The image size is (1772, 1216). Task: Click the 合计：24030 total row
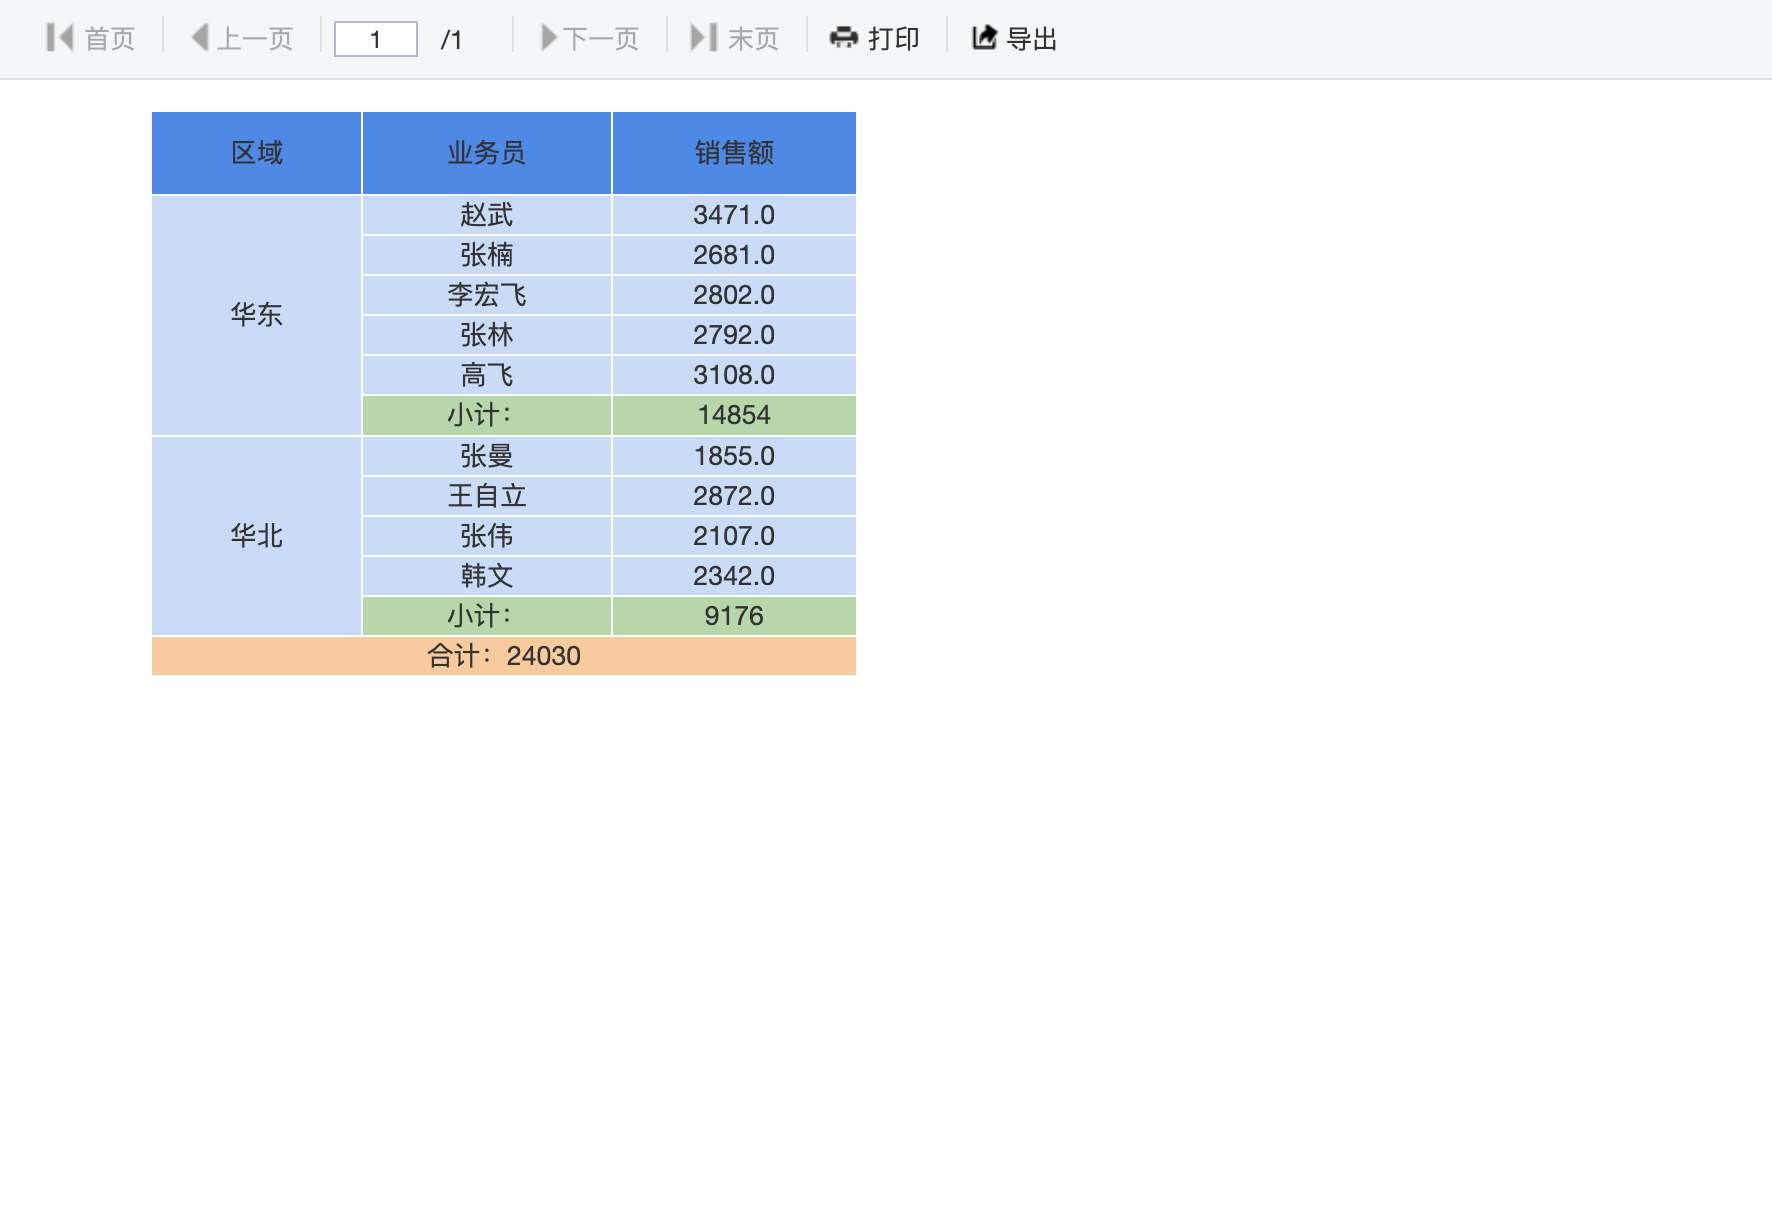point(503,656)
